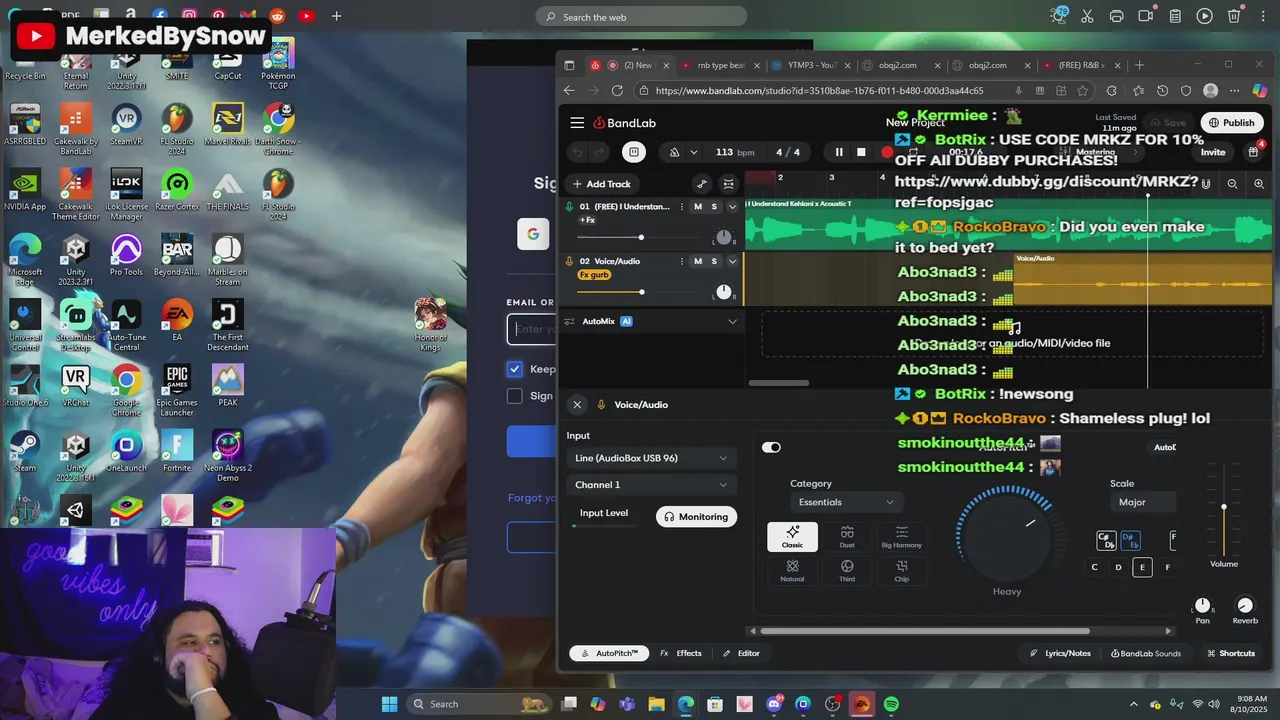Click the Invite button
This screenshot has width=1280, height=720.
1213,152
